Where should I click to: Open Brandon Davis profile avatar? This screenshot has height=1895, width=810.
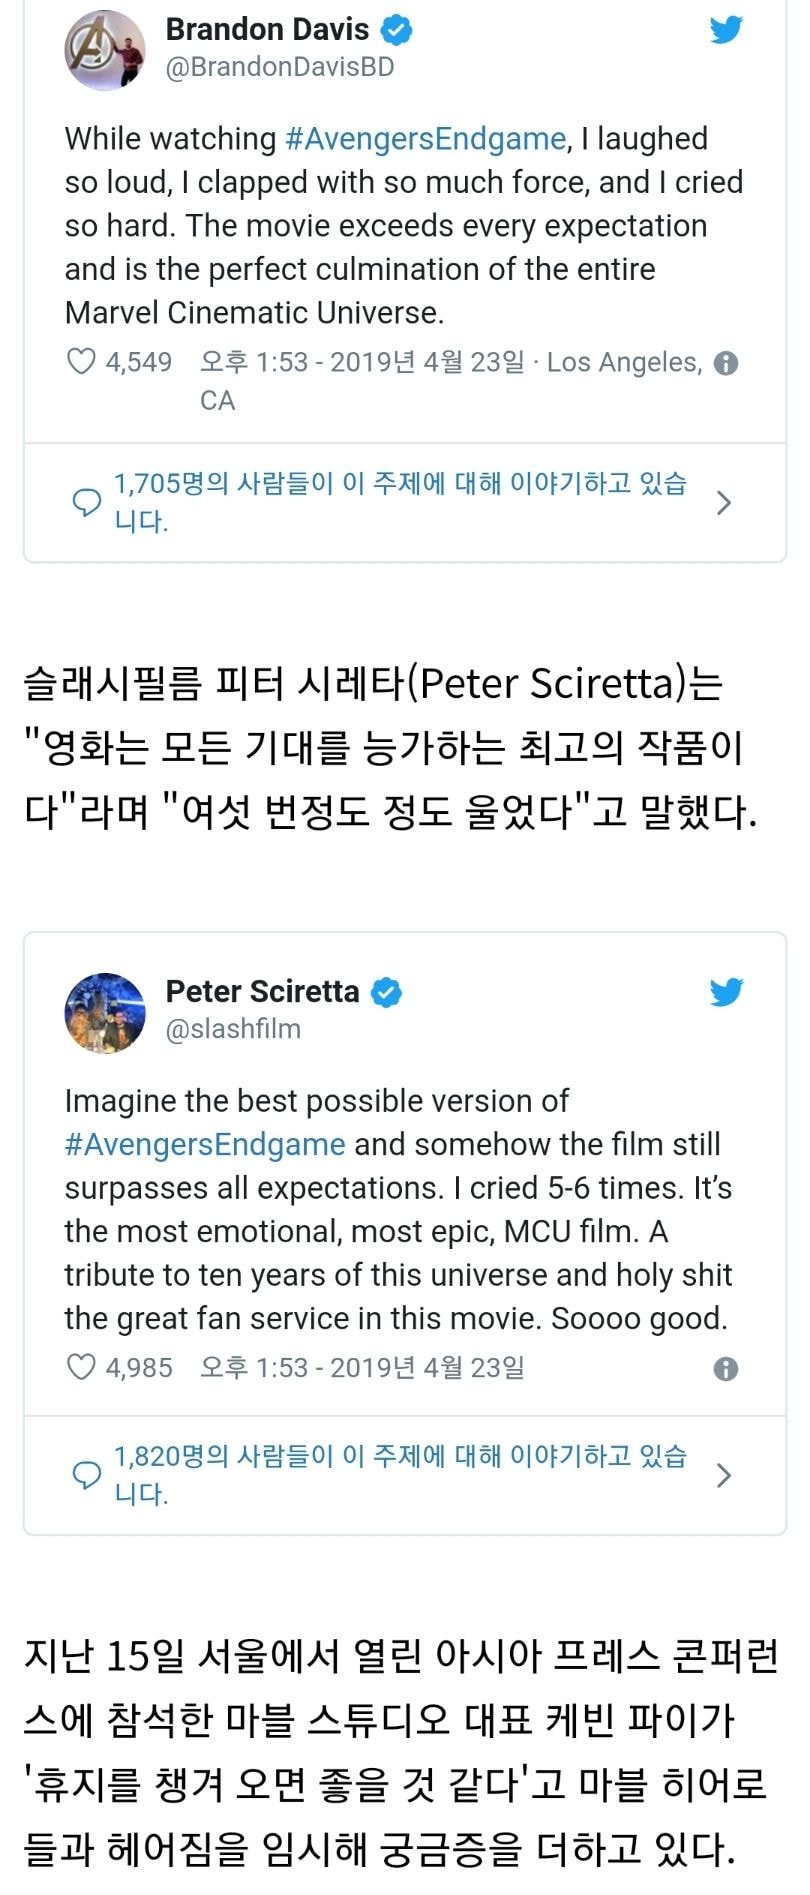(x=105, y=50)
